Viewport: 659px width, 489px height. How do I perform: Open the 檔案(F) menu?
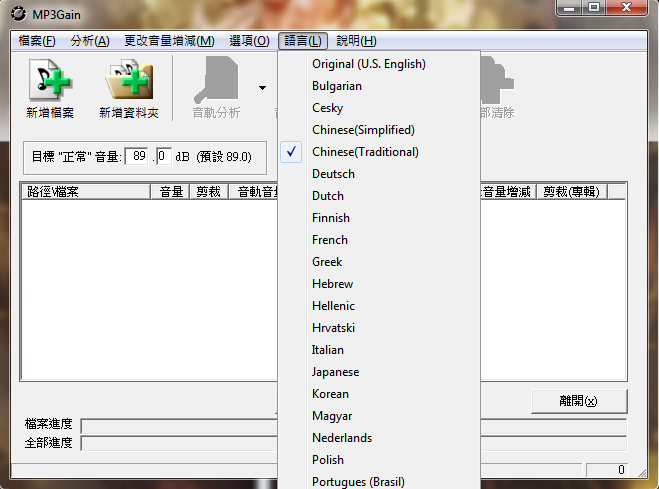coord(37,41)
